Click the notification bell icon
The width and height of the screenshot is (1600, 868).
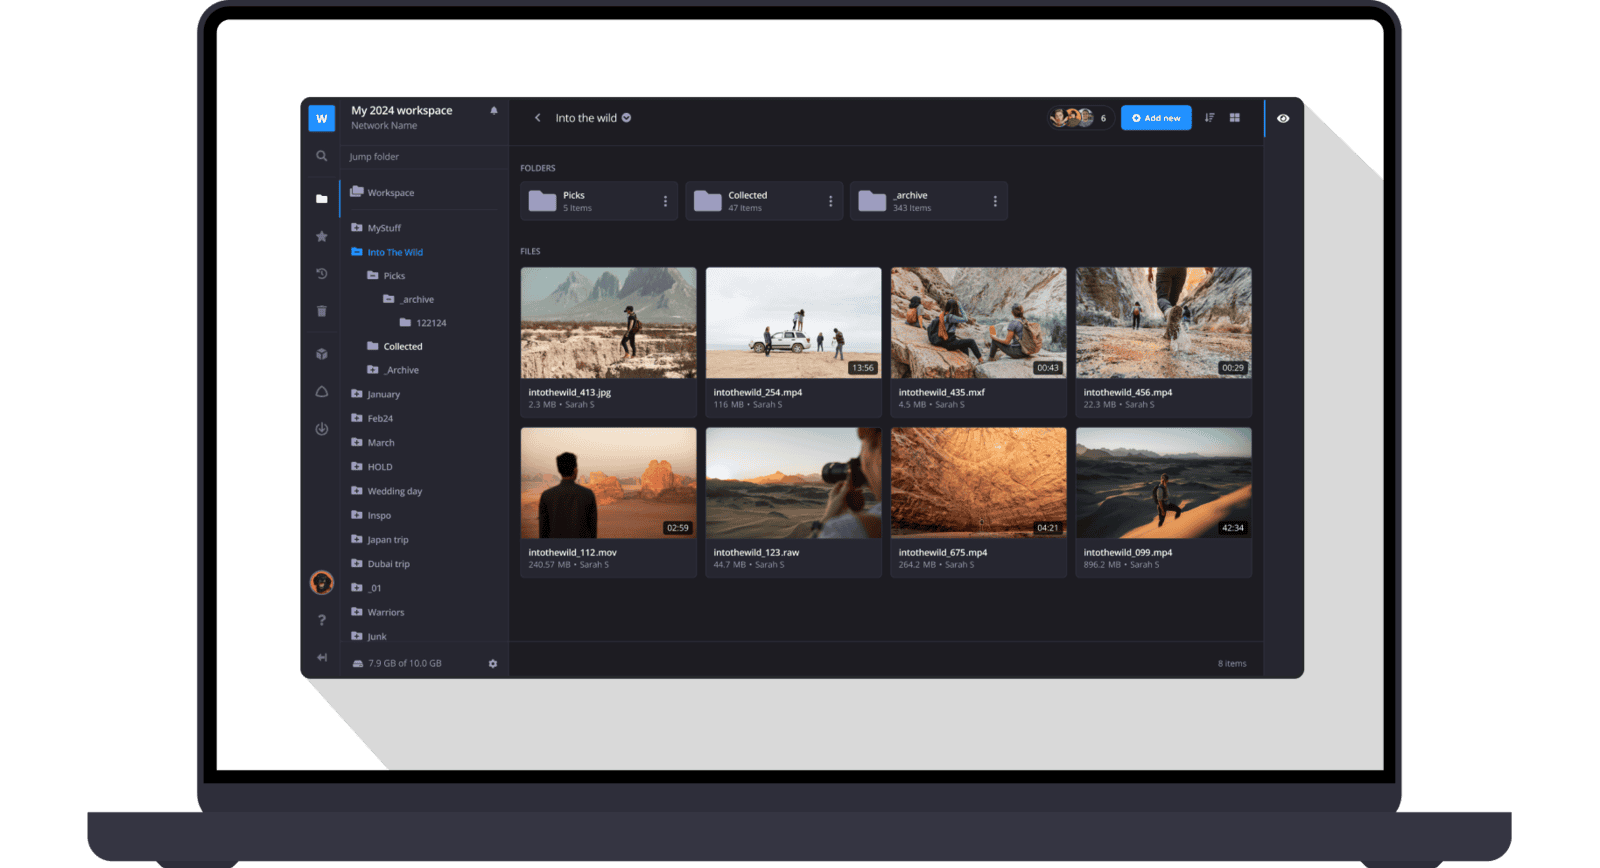tap(493, 111)
